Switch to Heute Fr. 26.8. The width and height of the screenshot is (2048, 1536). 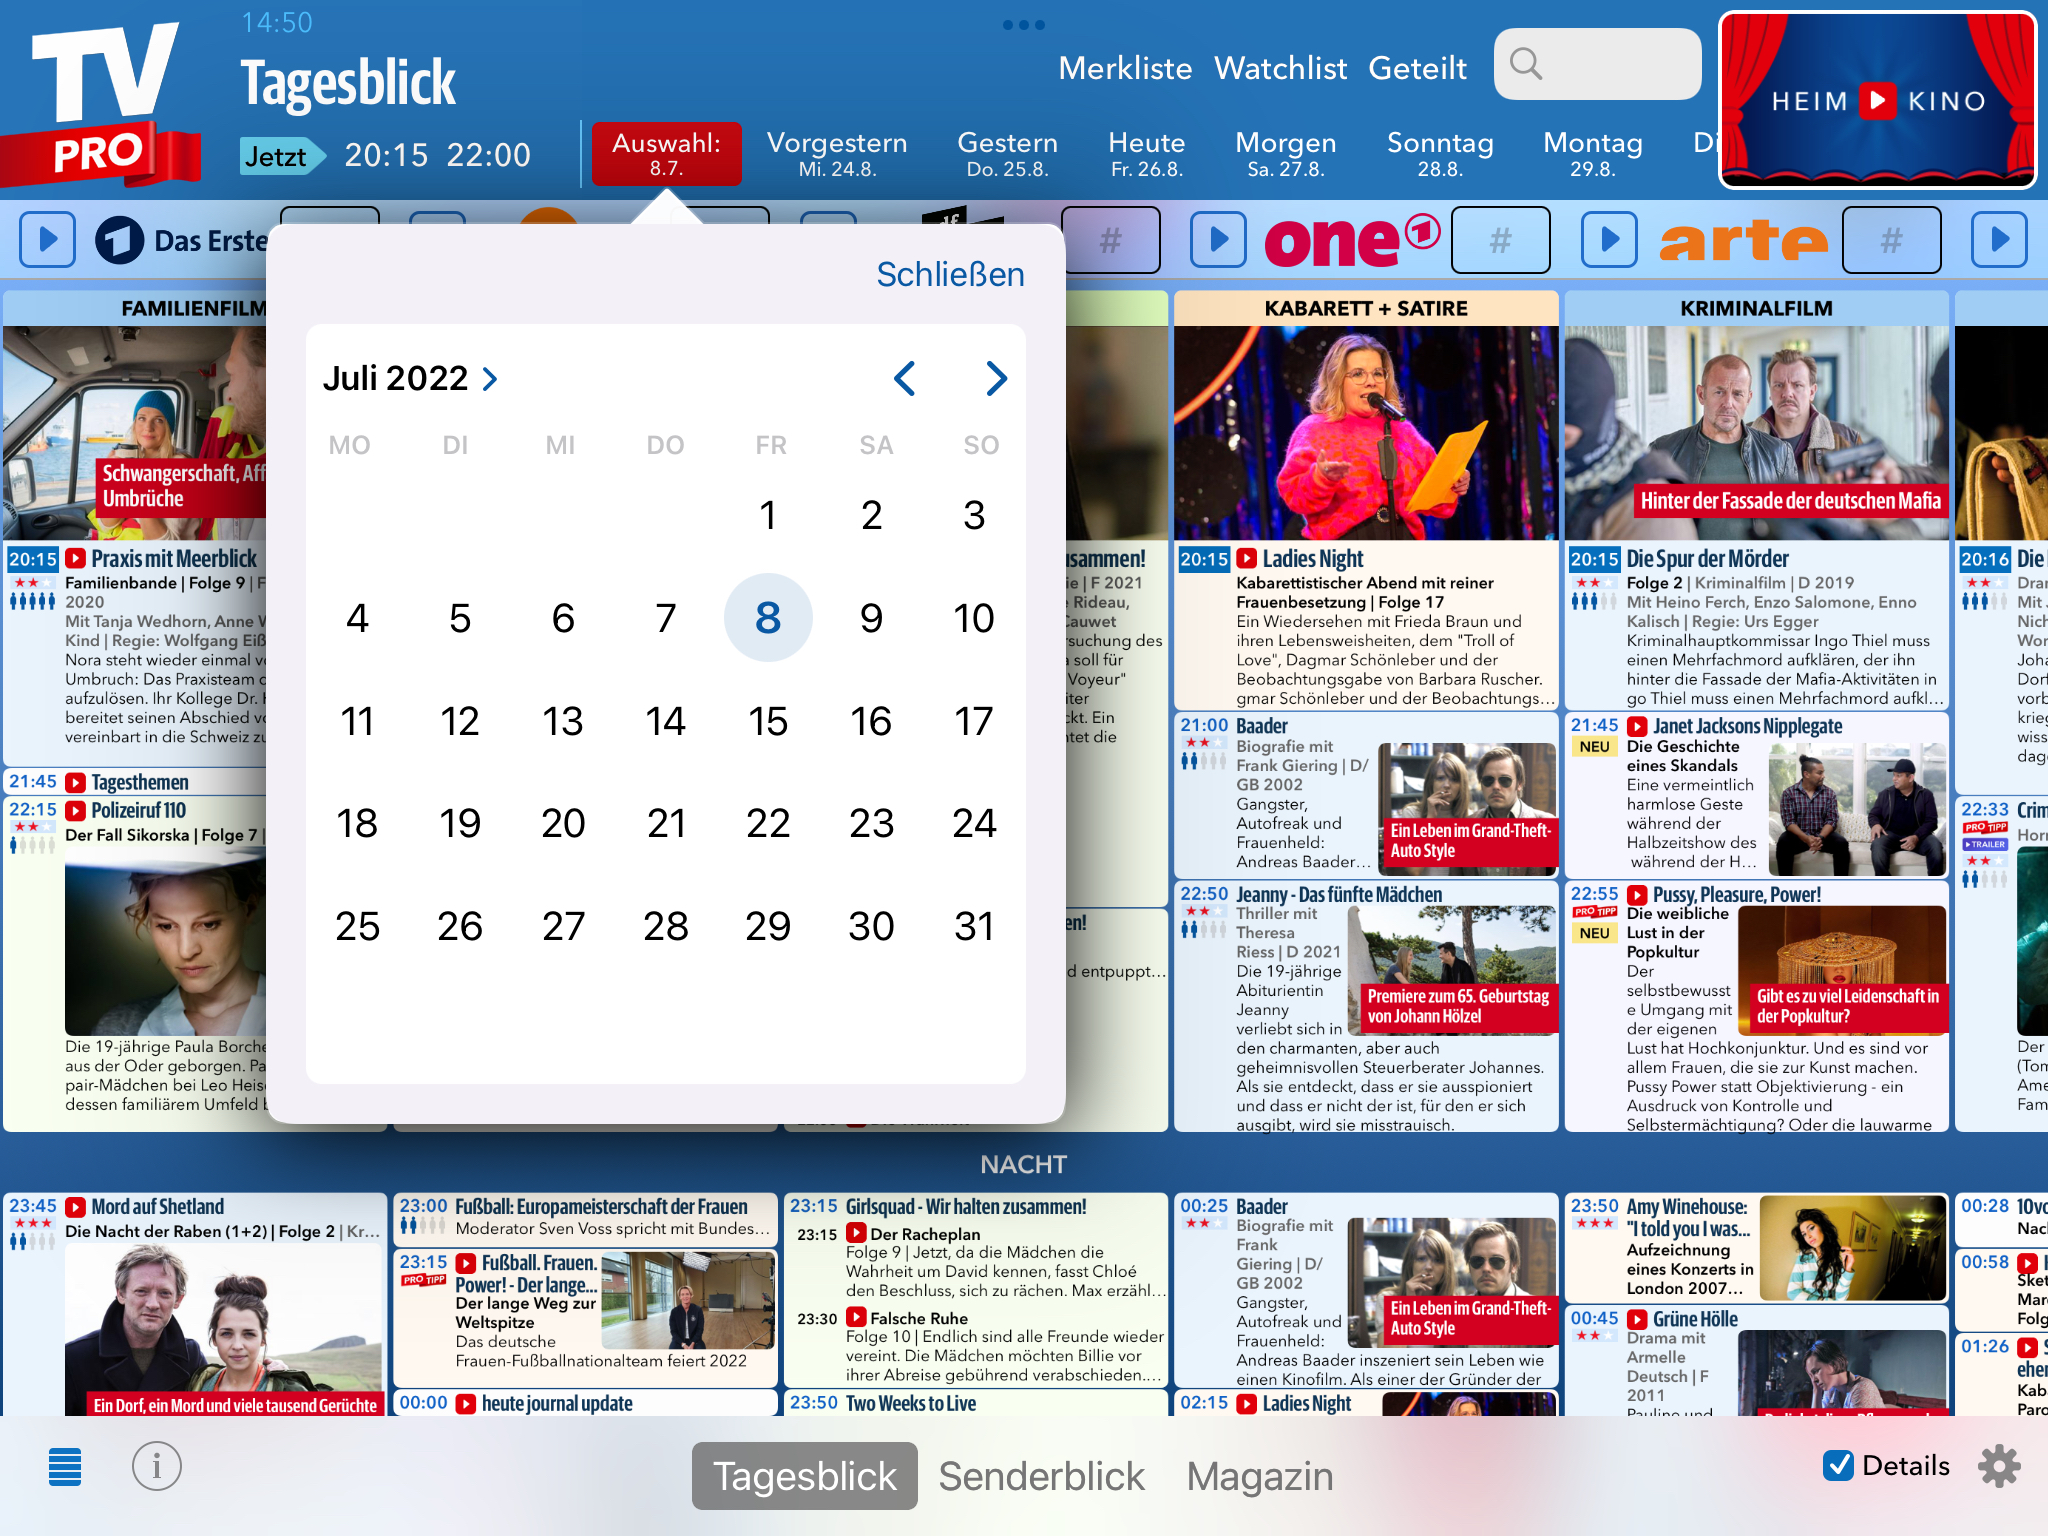tap(1147, 153)
